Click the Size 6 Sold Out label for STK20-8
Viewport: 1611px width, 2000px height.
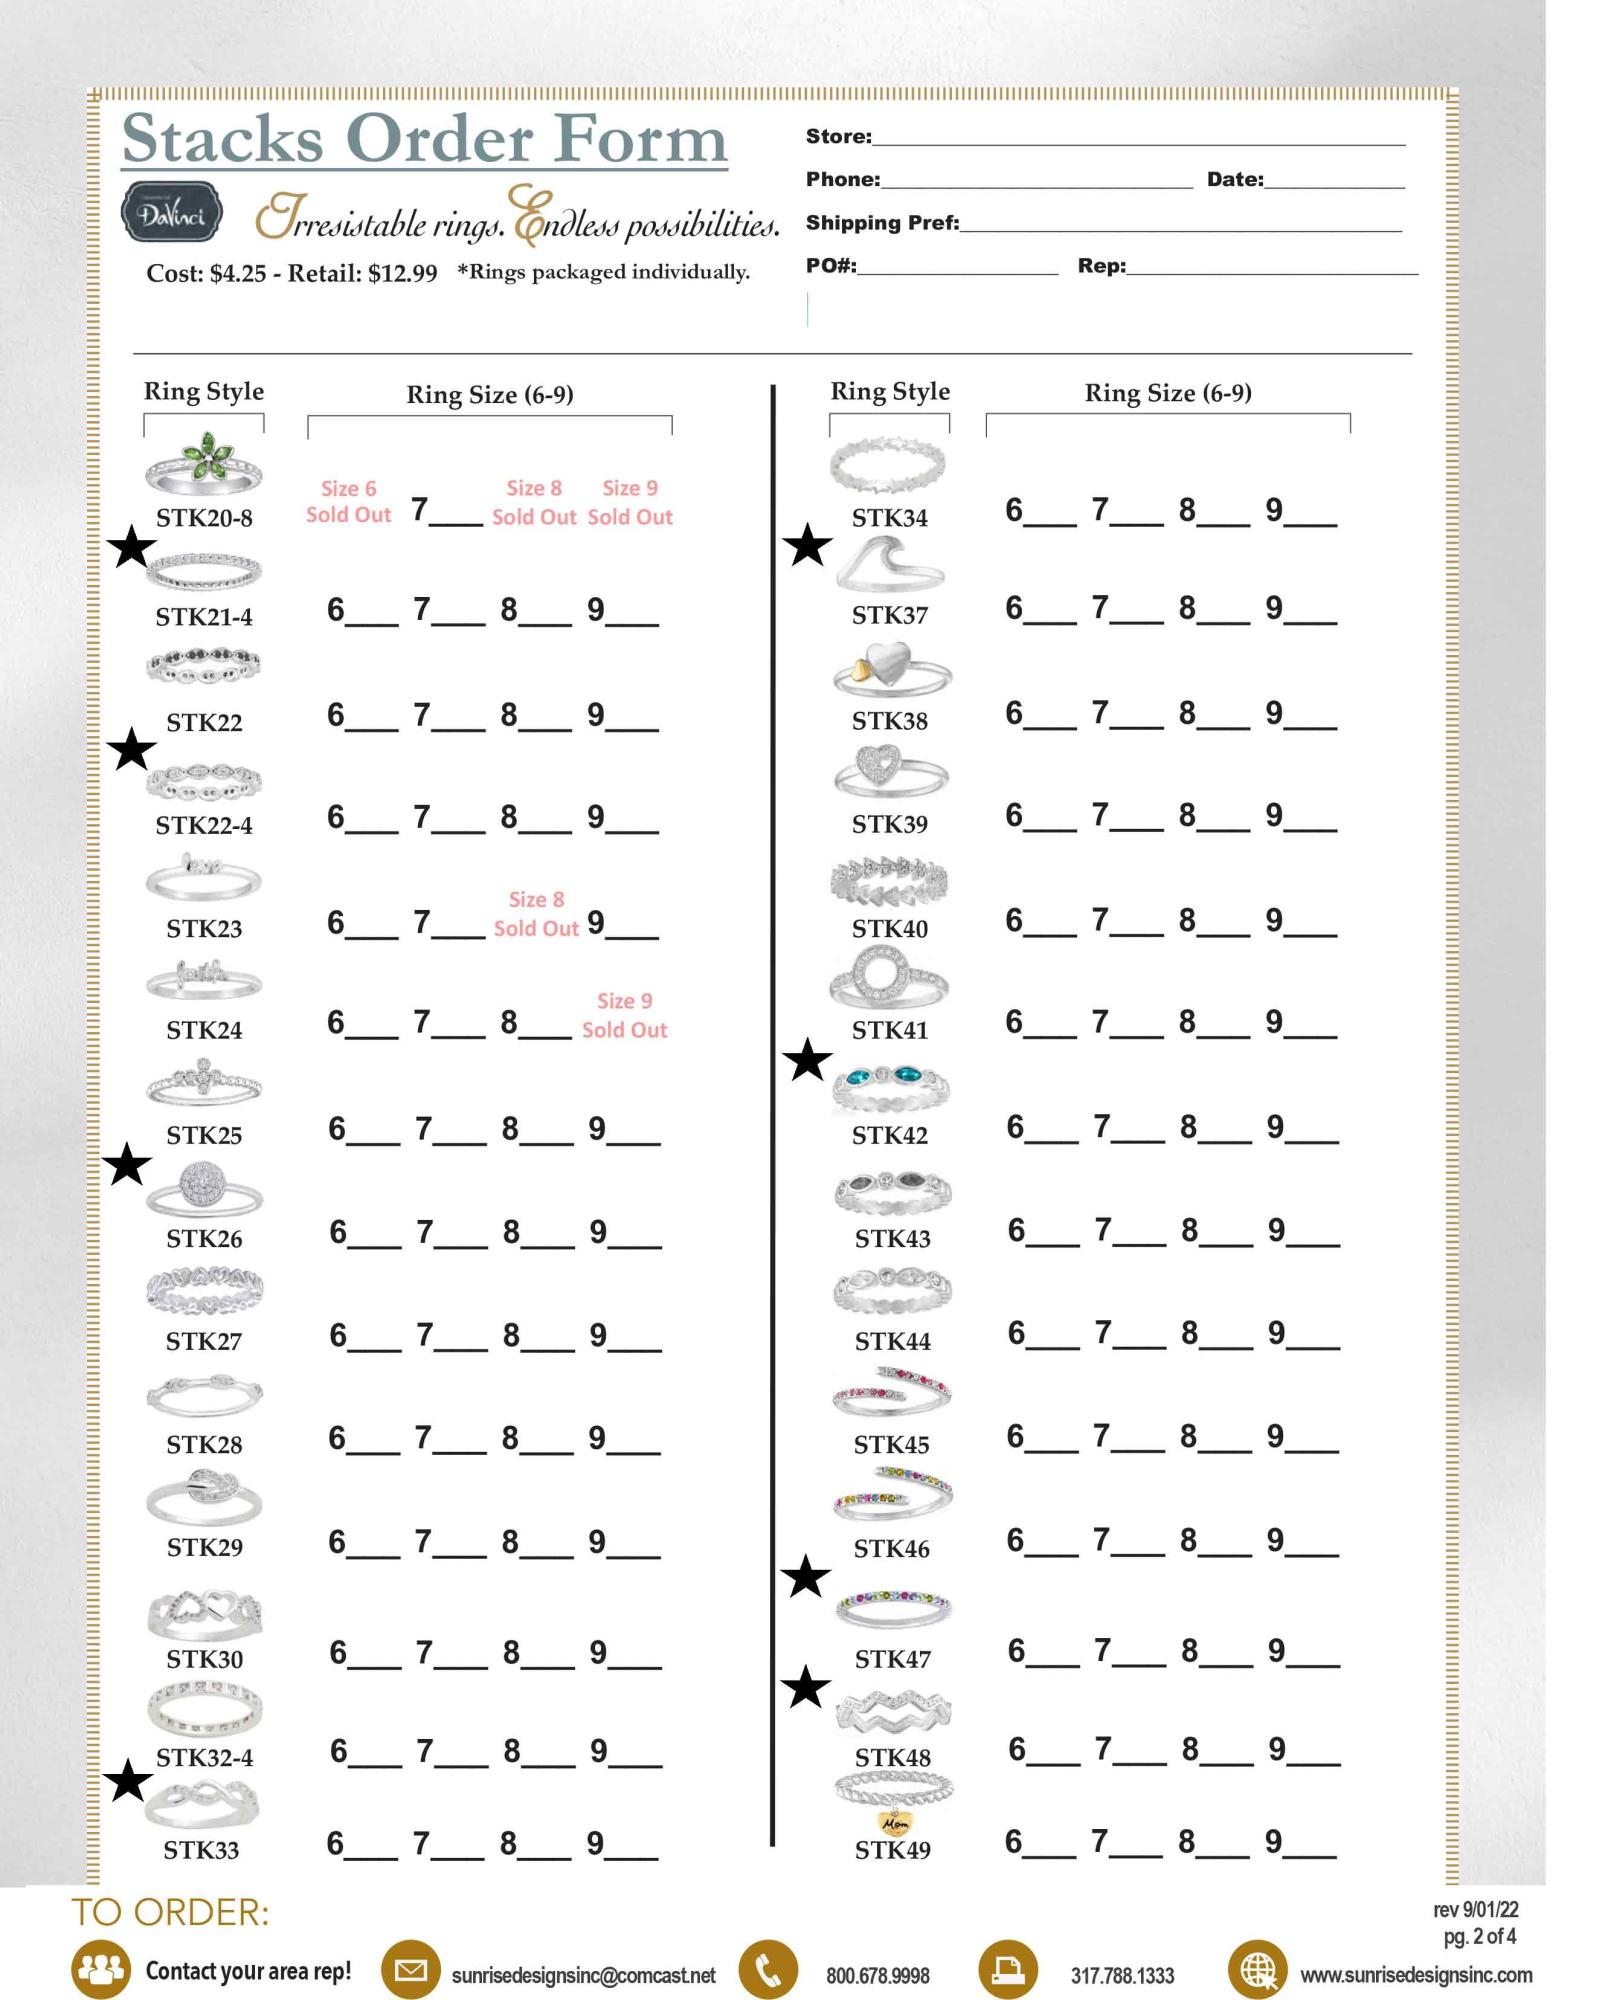pos(348,502)
